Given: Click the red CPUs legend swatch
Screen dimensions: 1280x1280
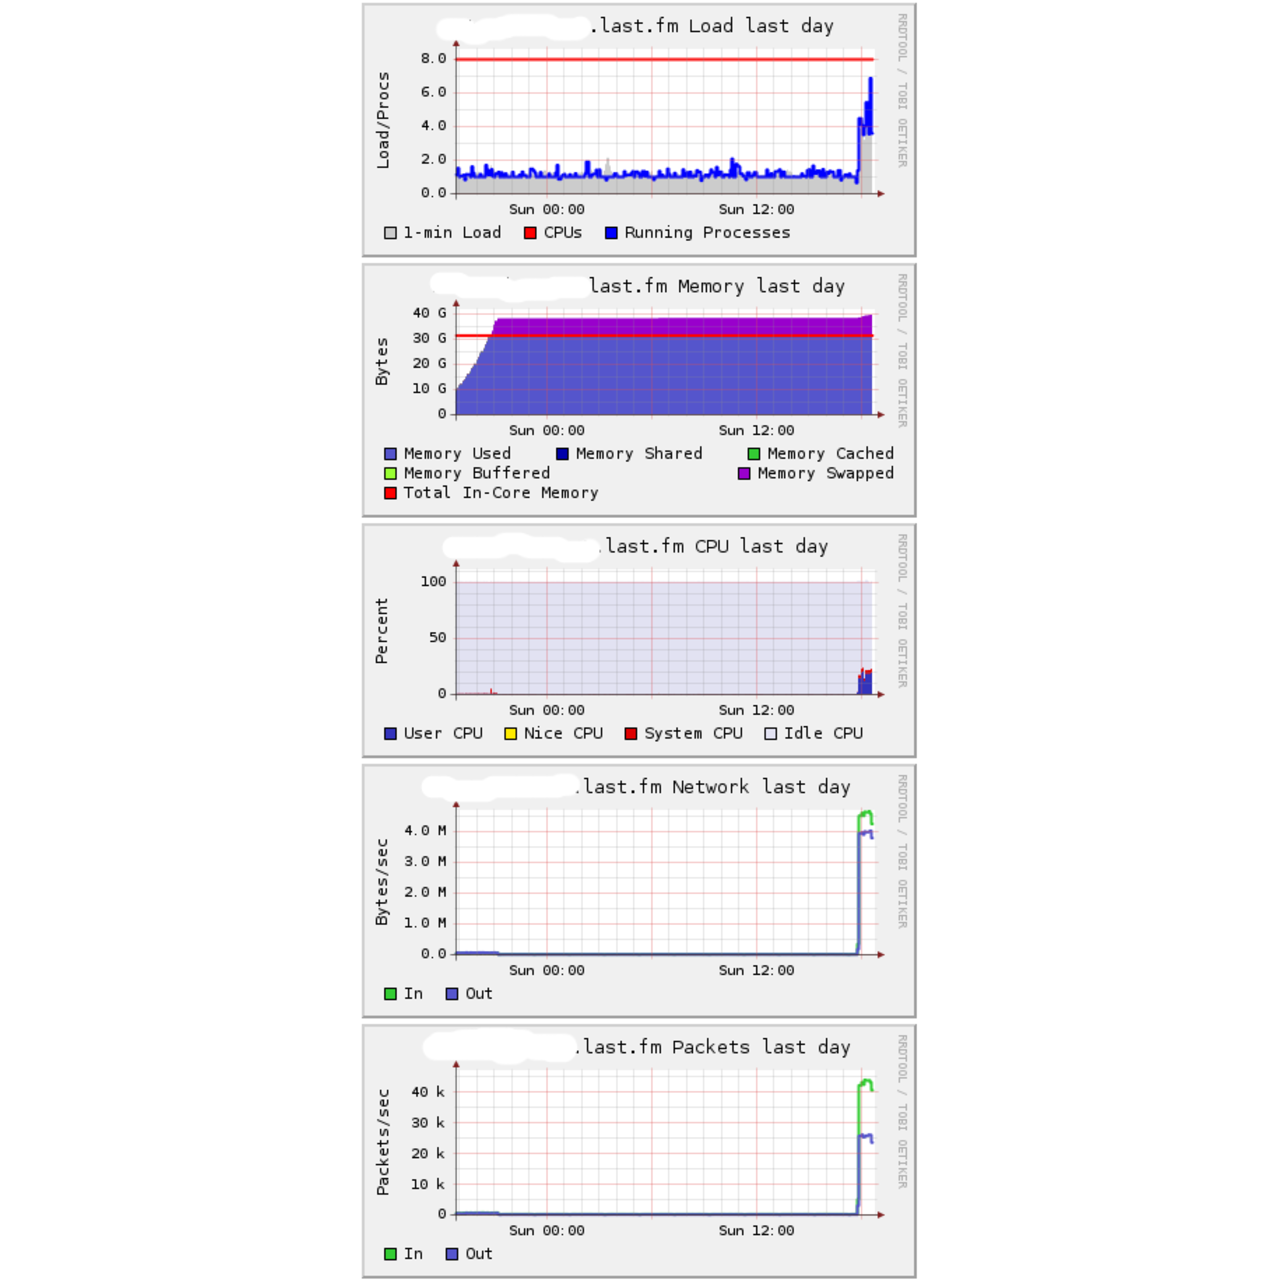Looking at the screenshot, I should [x=530, y=233].
